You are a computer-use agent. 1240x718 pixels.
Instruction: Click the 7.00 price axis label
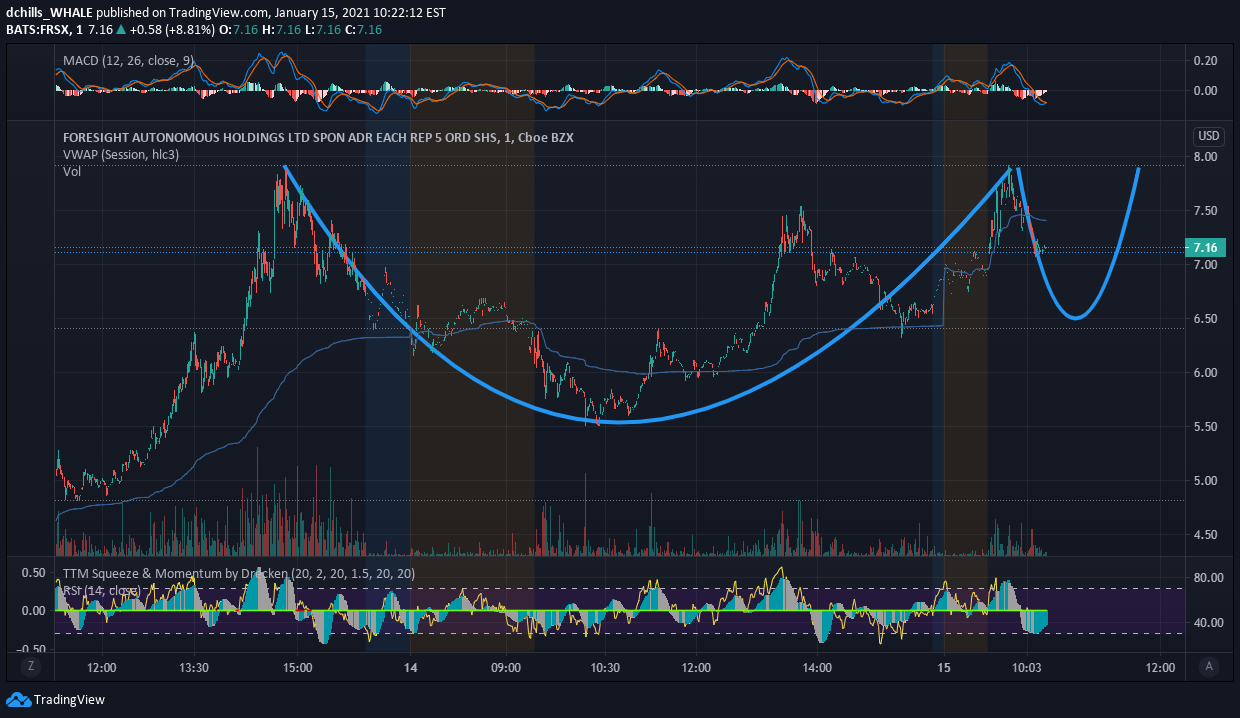point(1204,265)
